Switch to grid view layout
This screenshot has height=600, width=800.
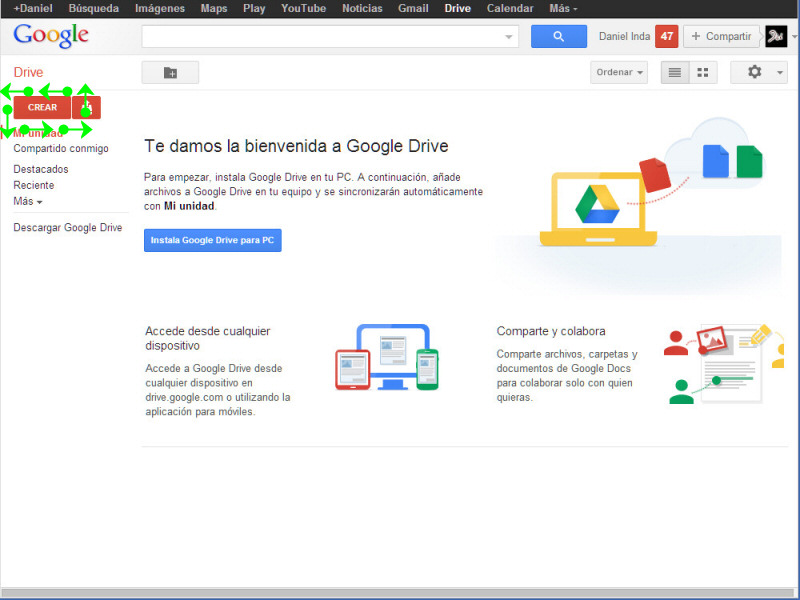[x=703, y=72]
